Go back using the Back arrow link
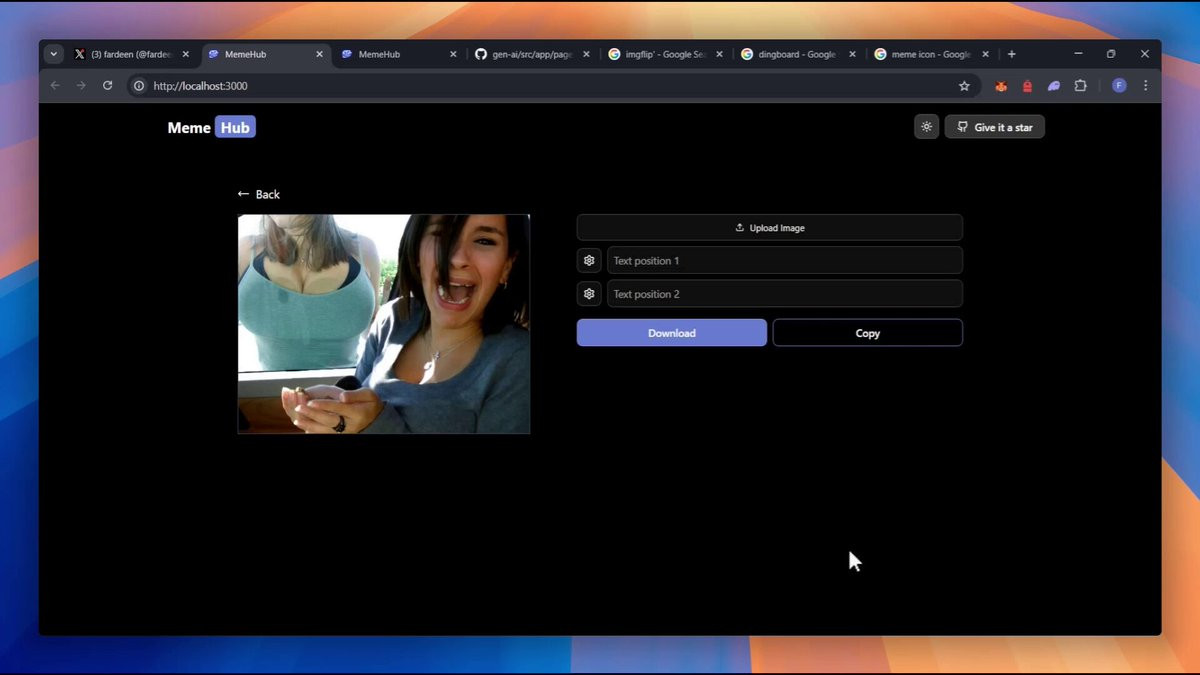The image size is (1200, 675). click(x=258, y=194)
